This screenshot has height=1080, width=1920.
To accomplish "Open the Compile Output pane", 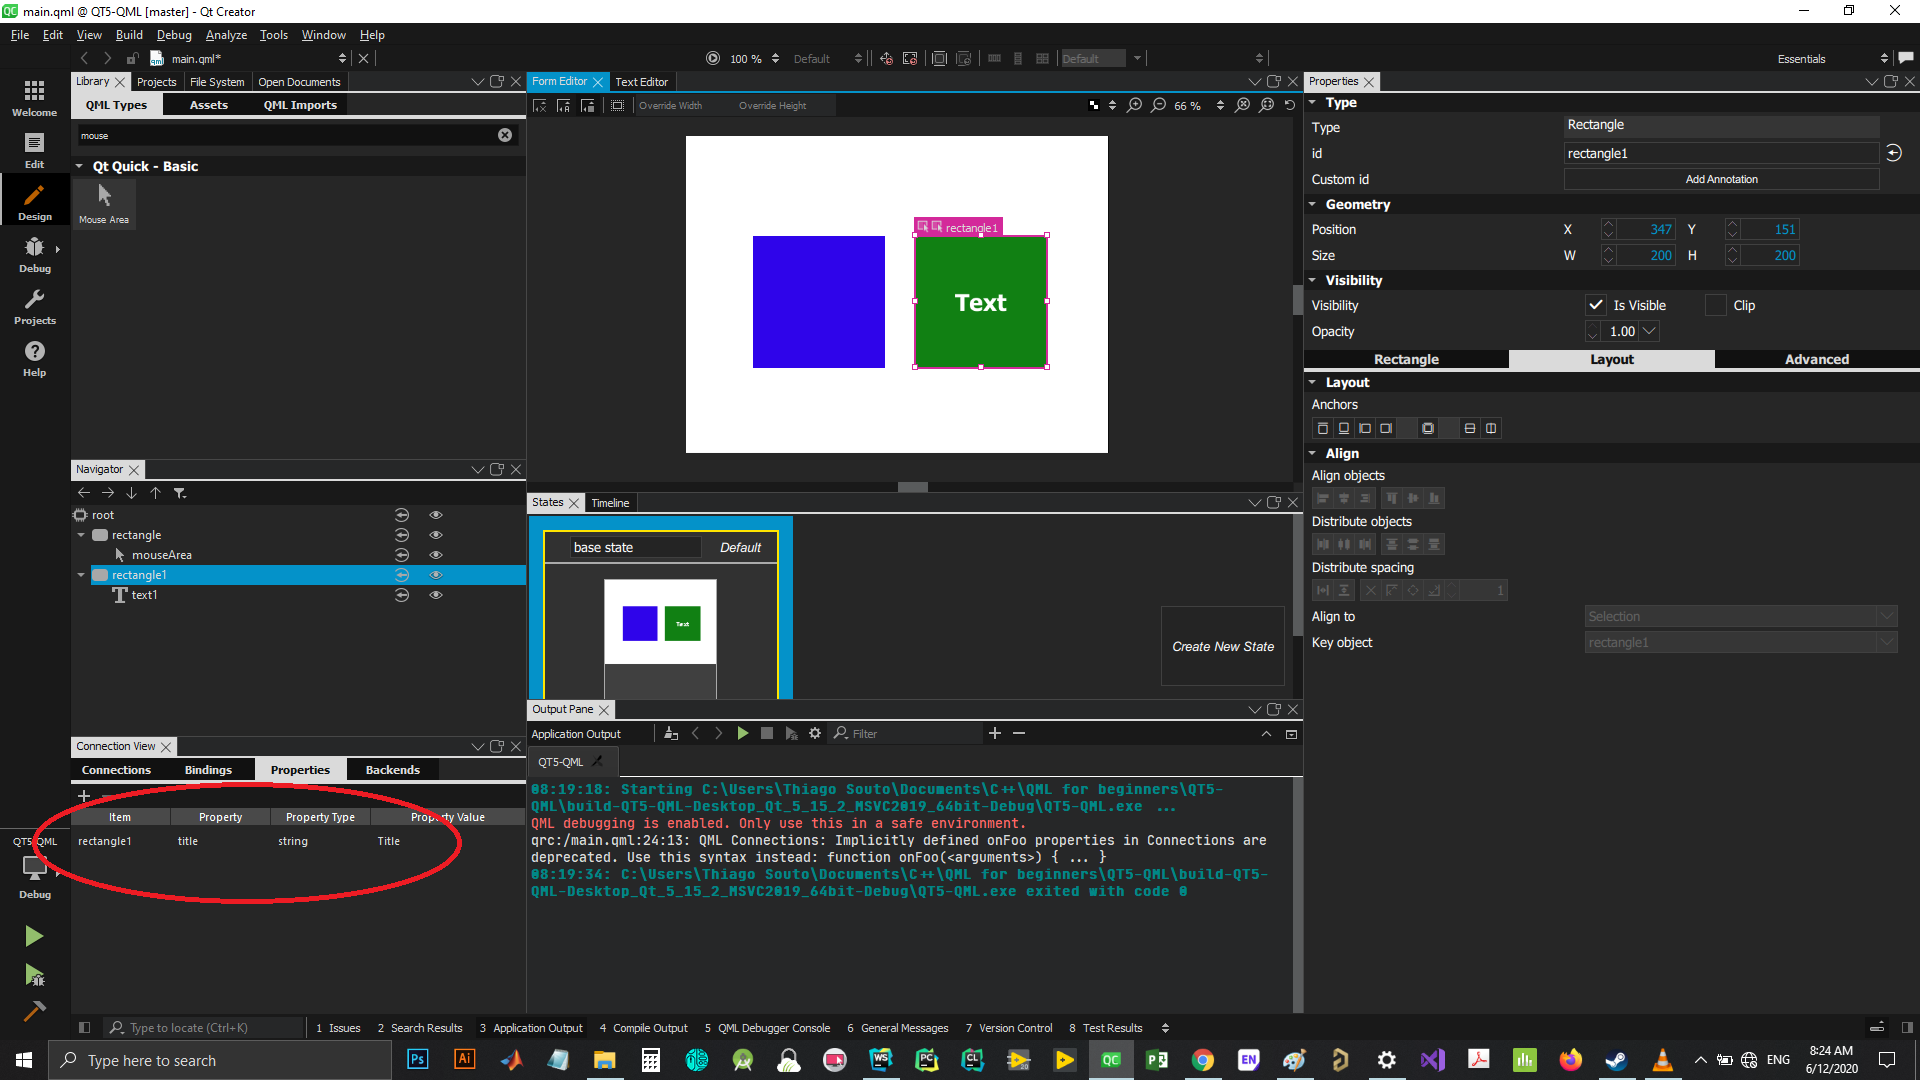I will coord(643,1028).
